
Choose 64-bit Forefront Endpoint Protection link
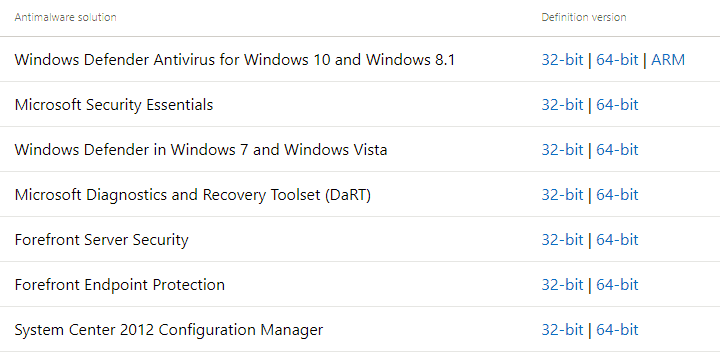tap(617, 285)
